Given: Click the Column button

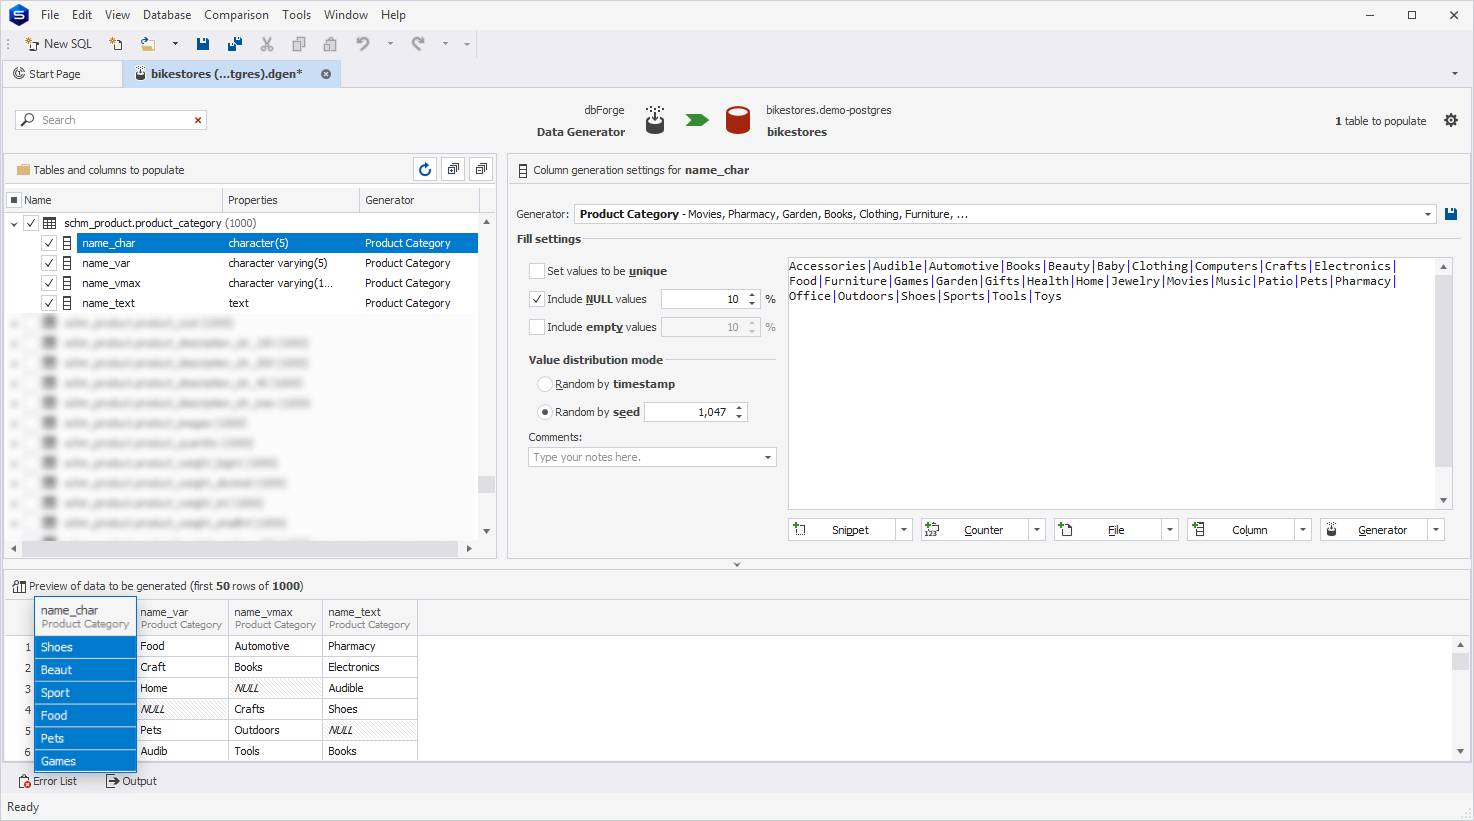Looking at the screenshot, I should click(x=1241, y=530).
